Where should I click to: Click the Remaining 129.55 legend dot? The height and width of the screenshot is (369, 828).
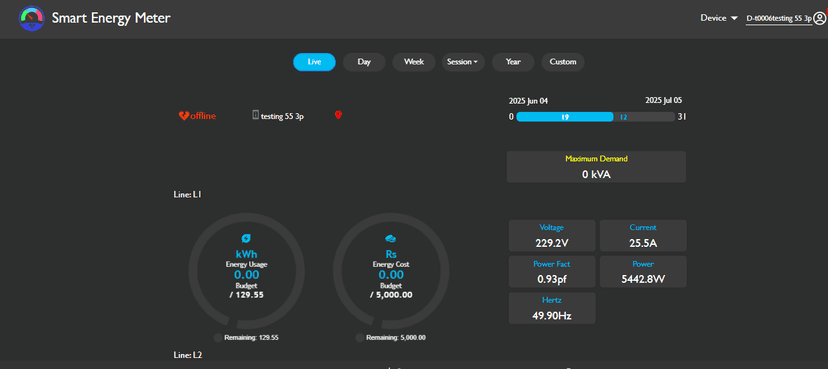point(218,337)
